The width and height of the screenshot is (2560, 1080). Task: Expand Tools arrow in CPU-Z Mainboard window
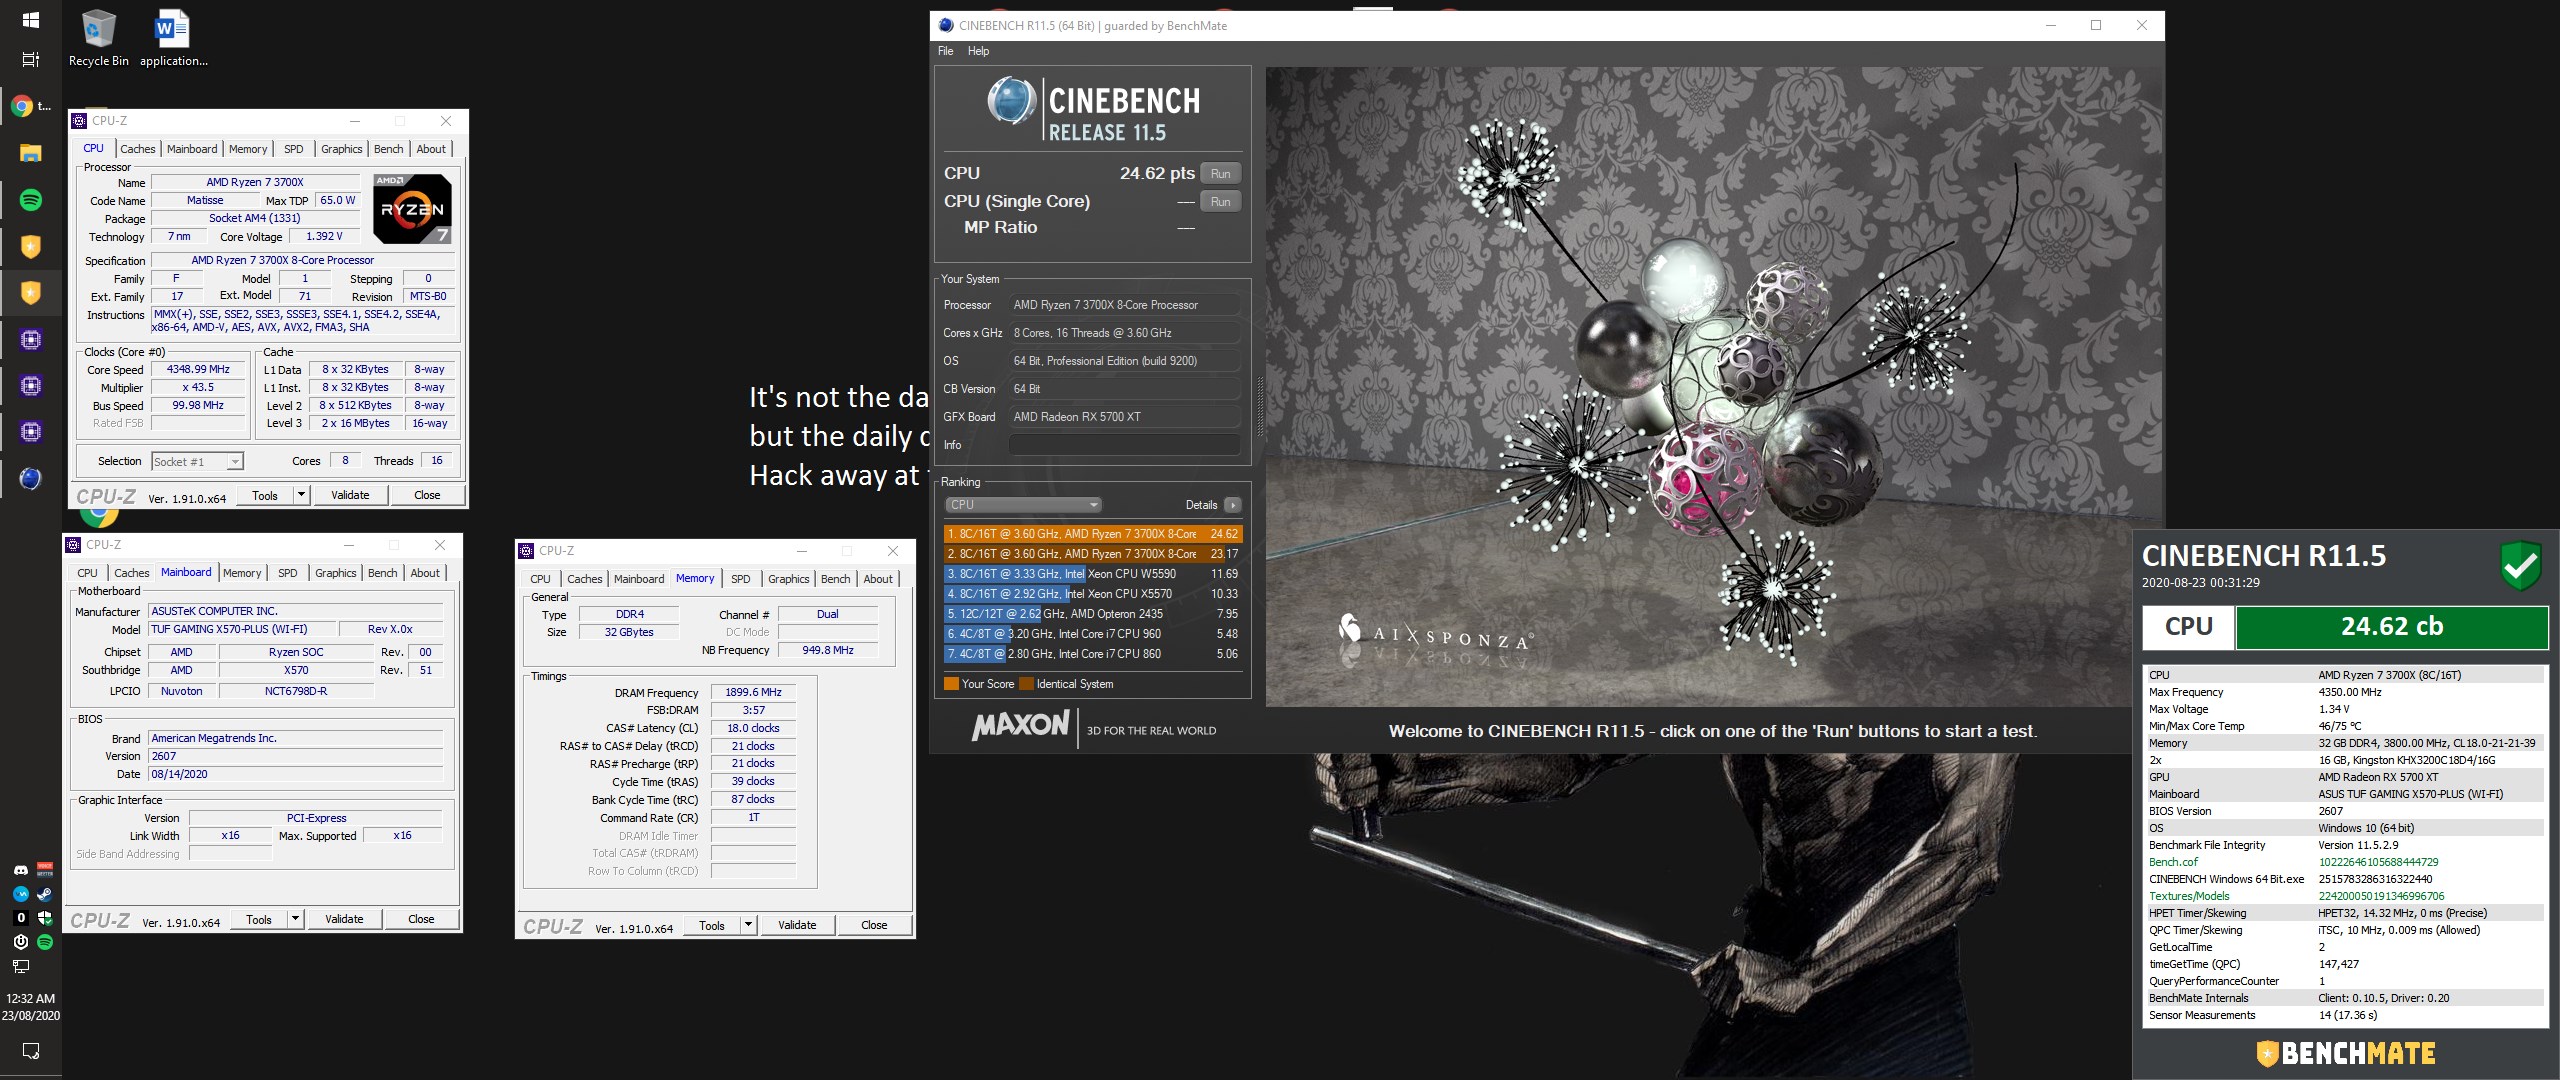pyautogui.click(x=295, y=919)
